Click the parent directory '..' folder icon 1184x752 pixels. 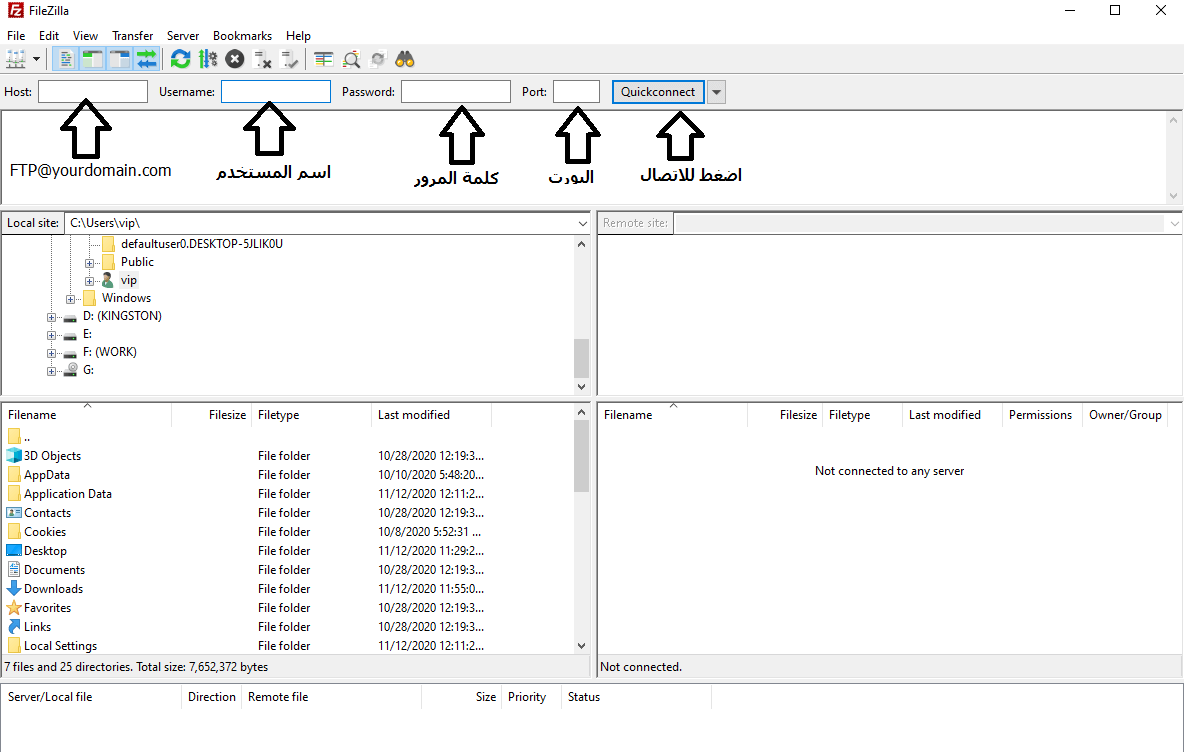click(14, 436)
